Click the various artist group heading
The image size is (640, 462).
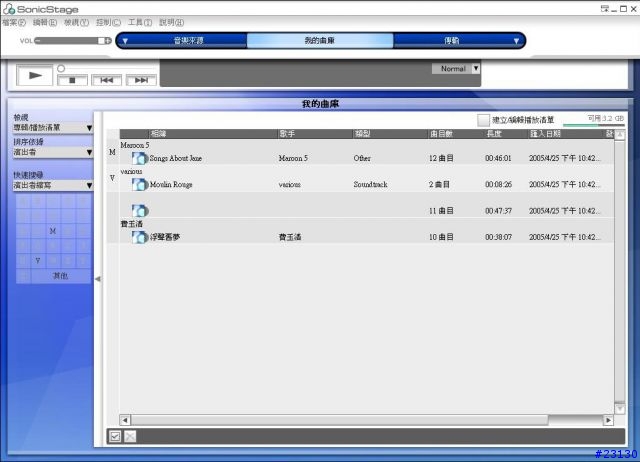point(131,171)
